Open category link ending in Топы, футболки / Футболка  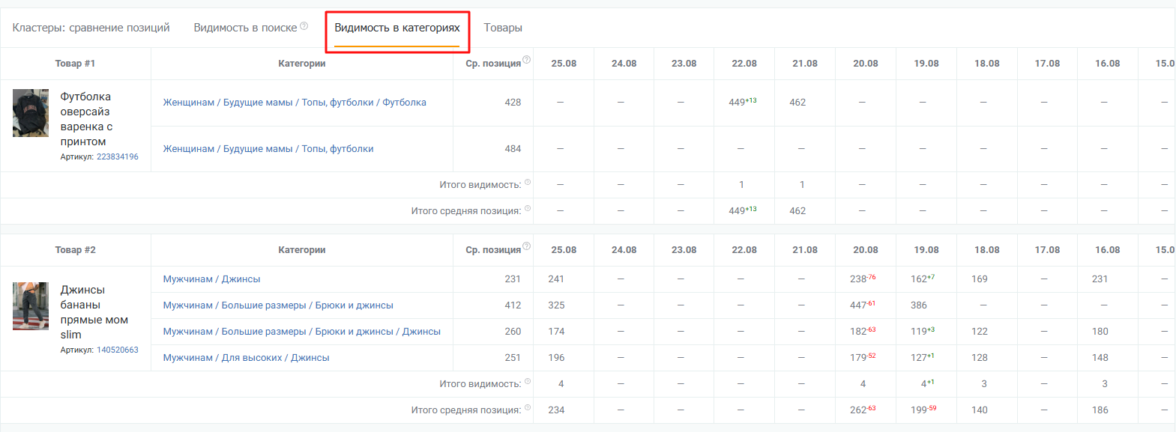pyautogui.click(x=294, y=102)
